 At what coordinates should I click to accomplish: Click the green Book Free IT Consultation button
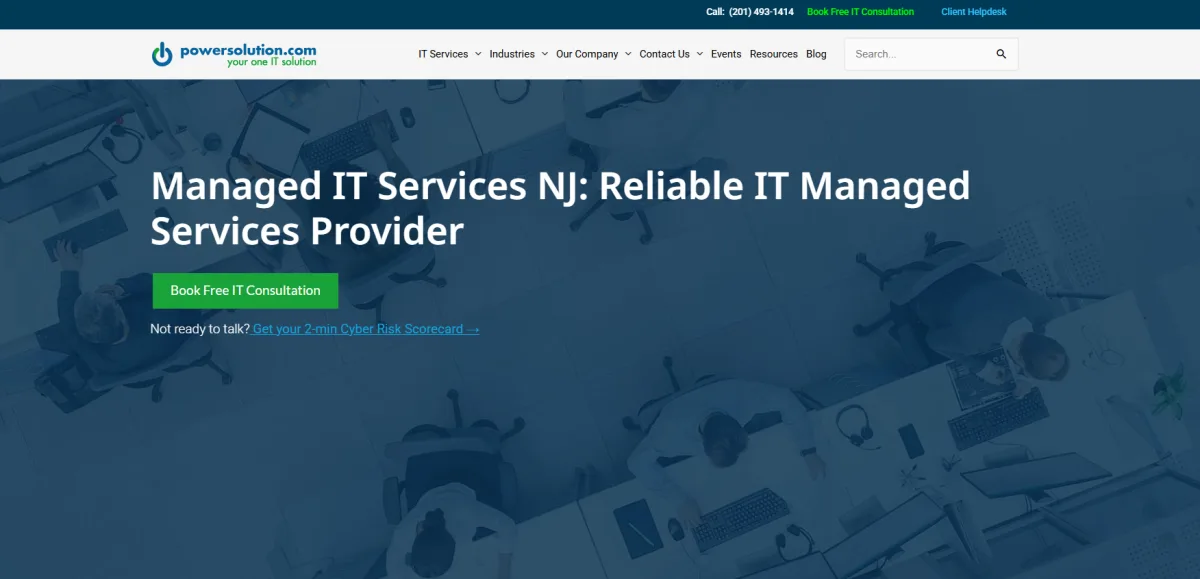(245, 291)
